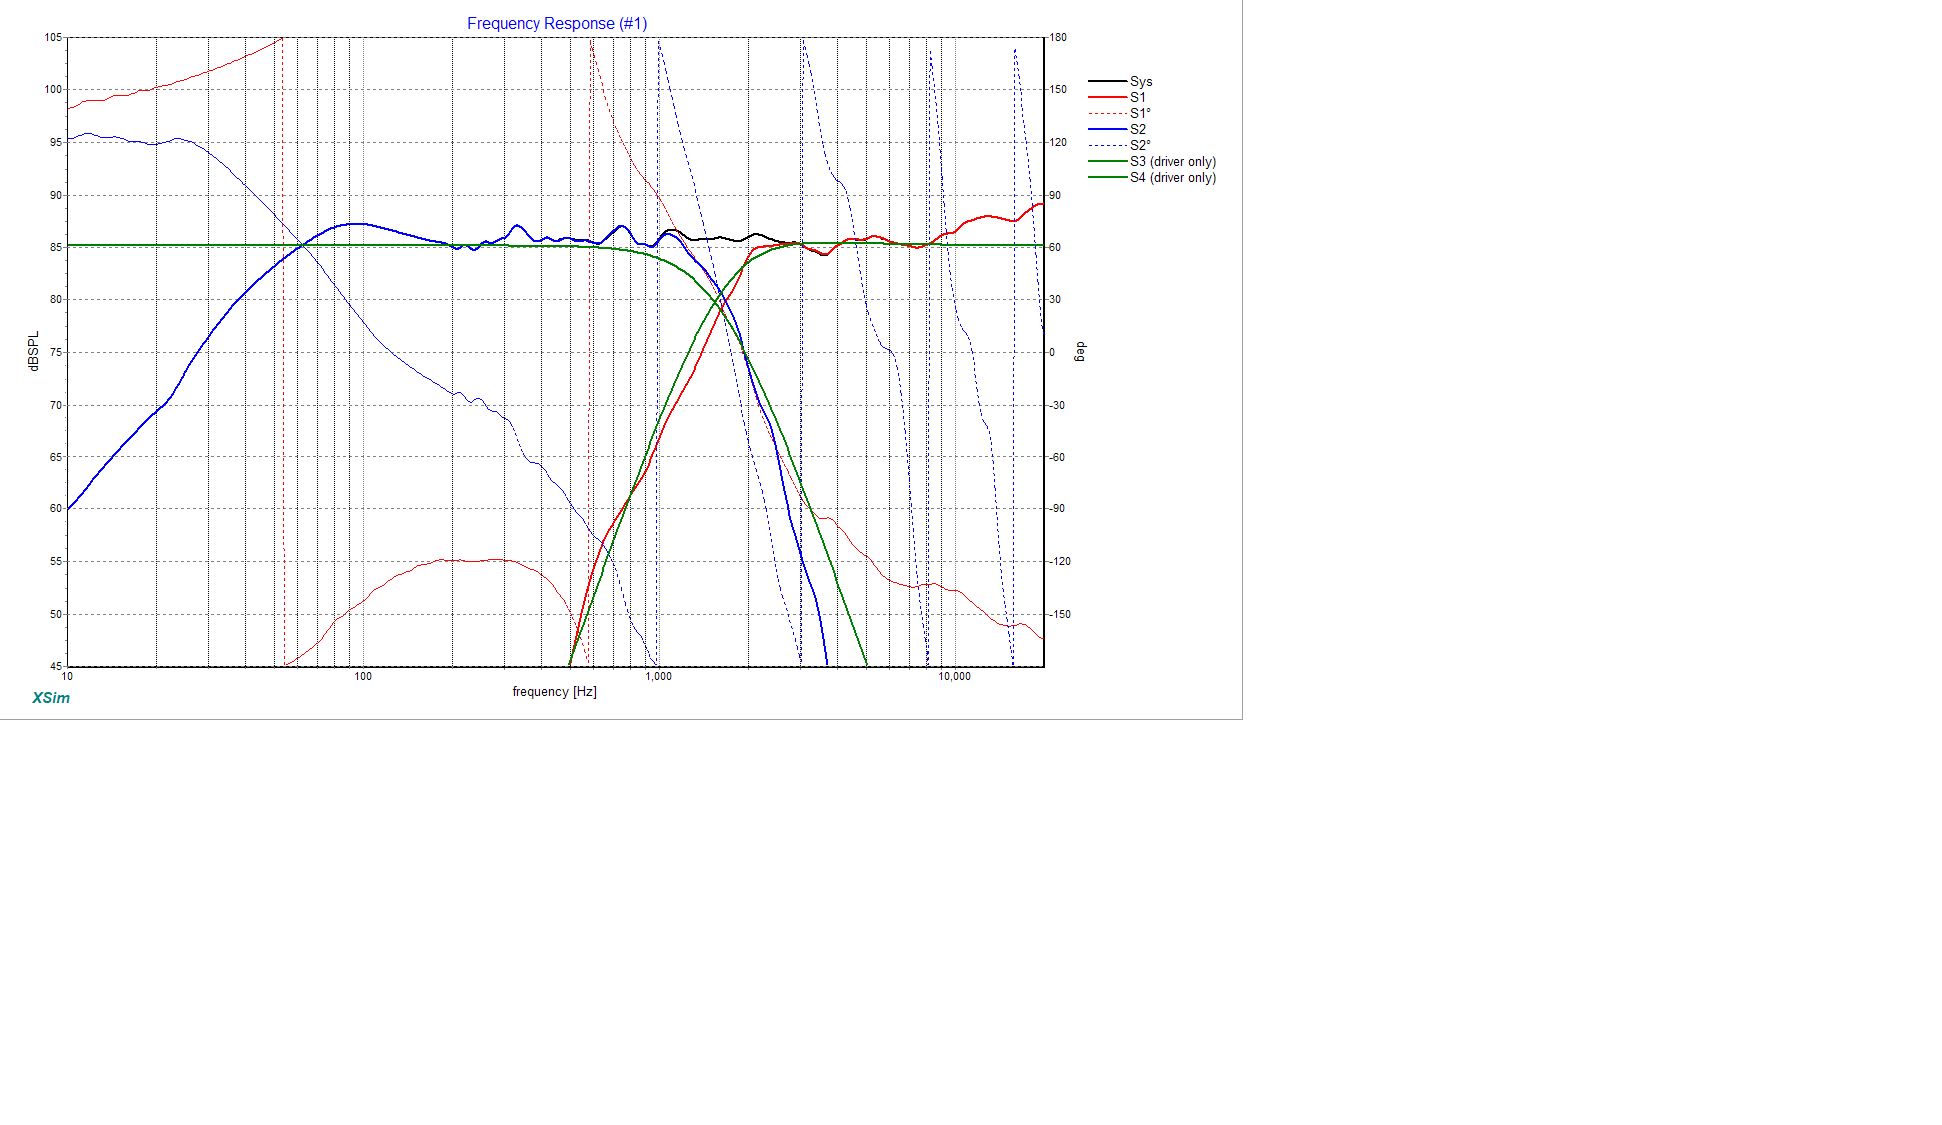The image size is (1942, 1125).
Task: Click the green S3 legend line swatch
Action: (x=1107, y=161)
